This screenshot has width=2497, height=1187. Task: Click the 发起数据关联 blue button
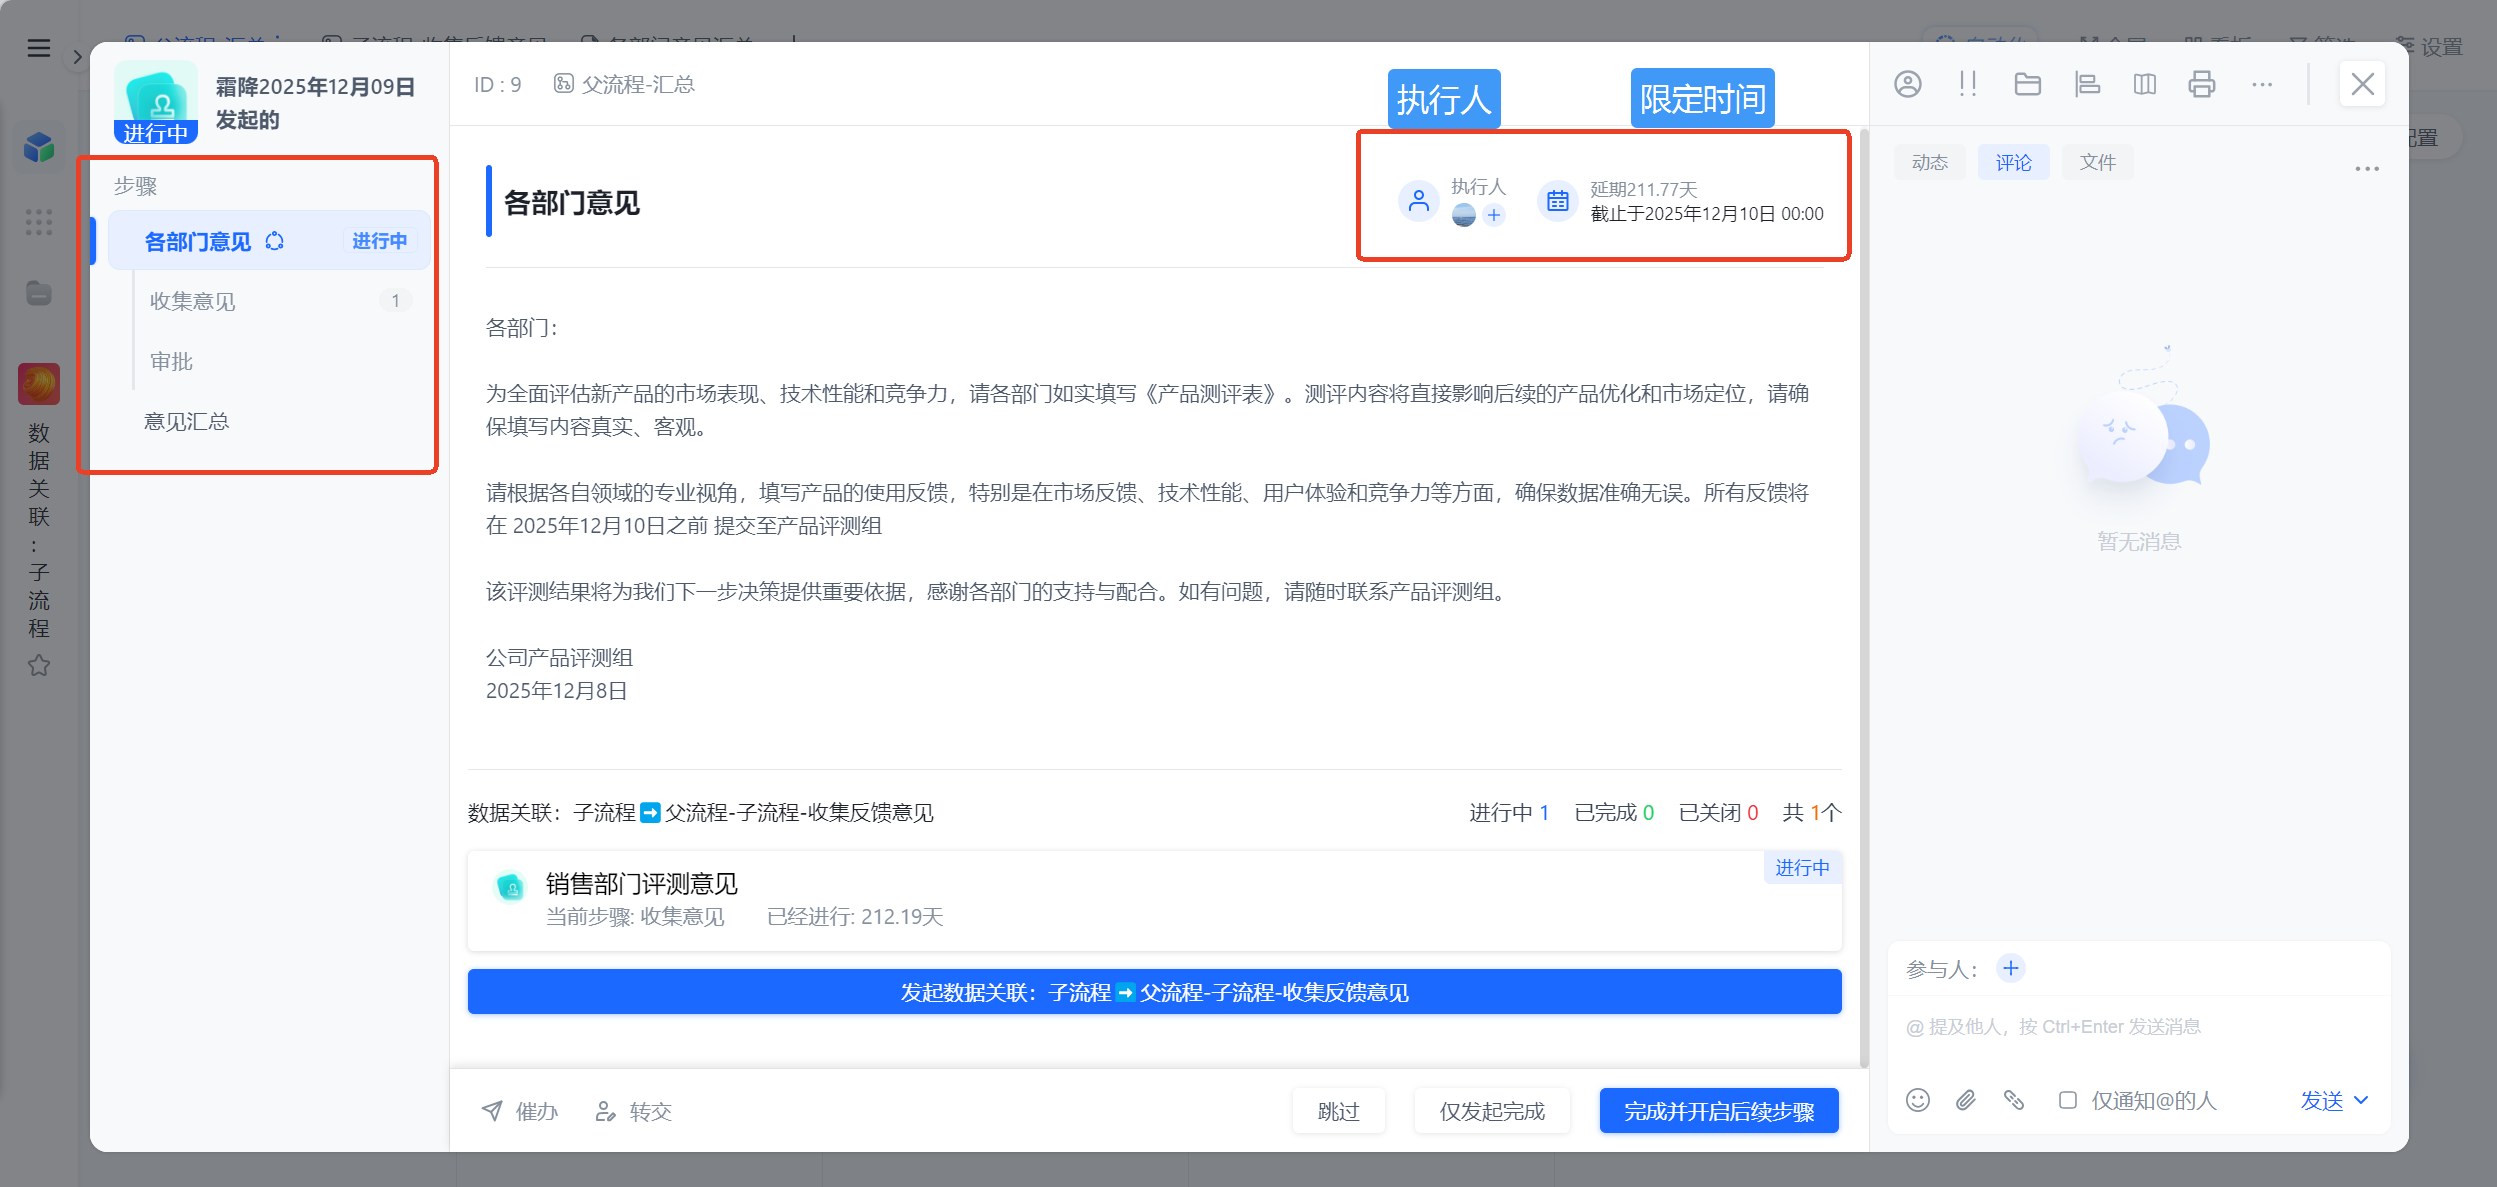1154,992
